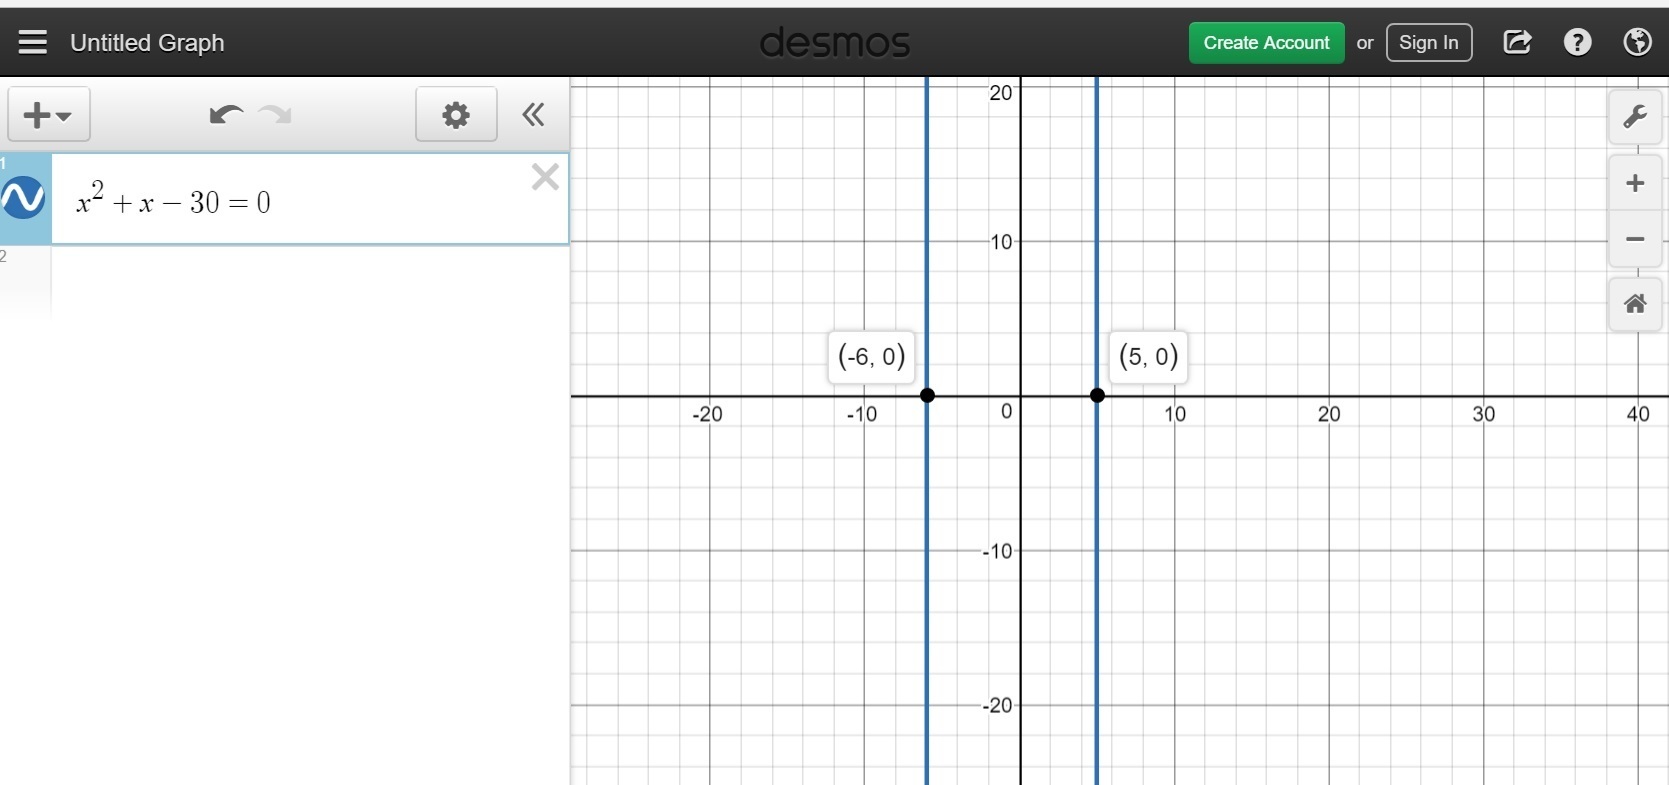Screen dimensions: 1669x785
Task: Zoom out with the minus icon
Action: (x=1635, y=239)
